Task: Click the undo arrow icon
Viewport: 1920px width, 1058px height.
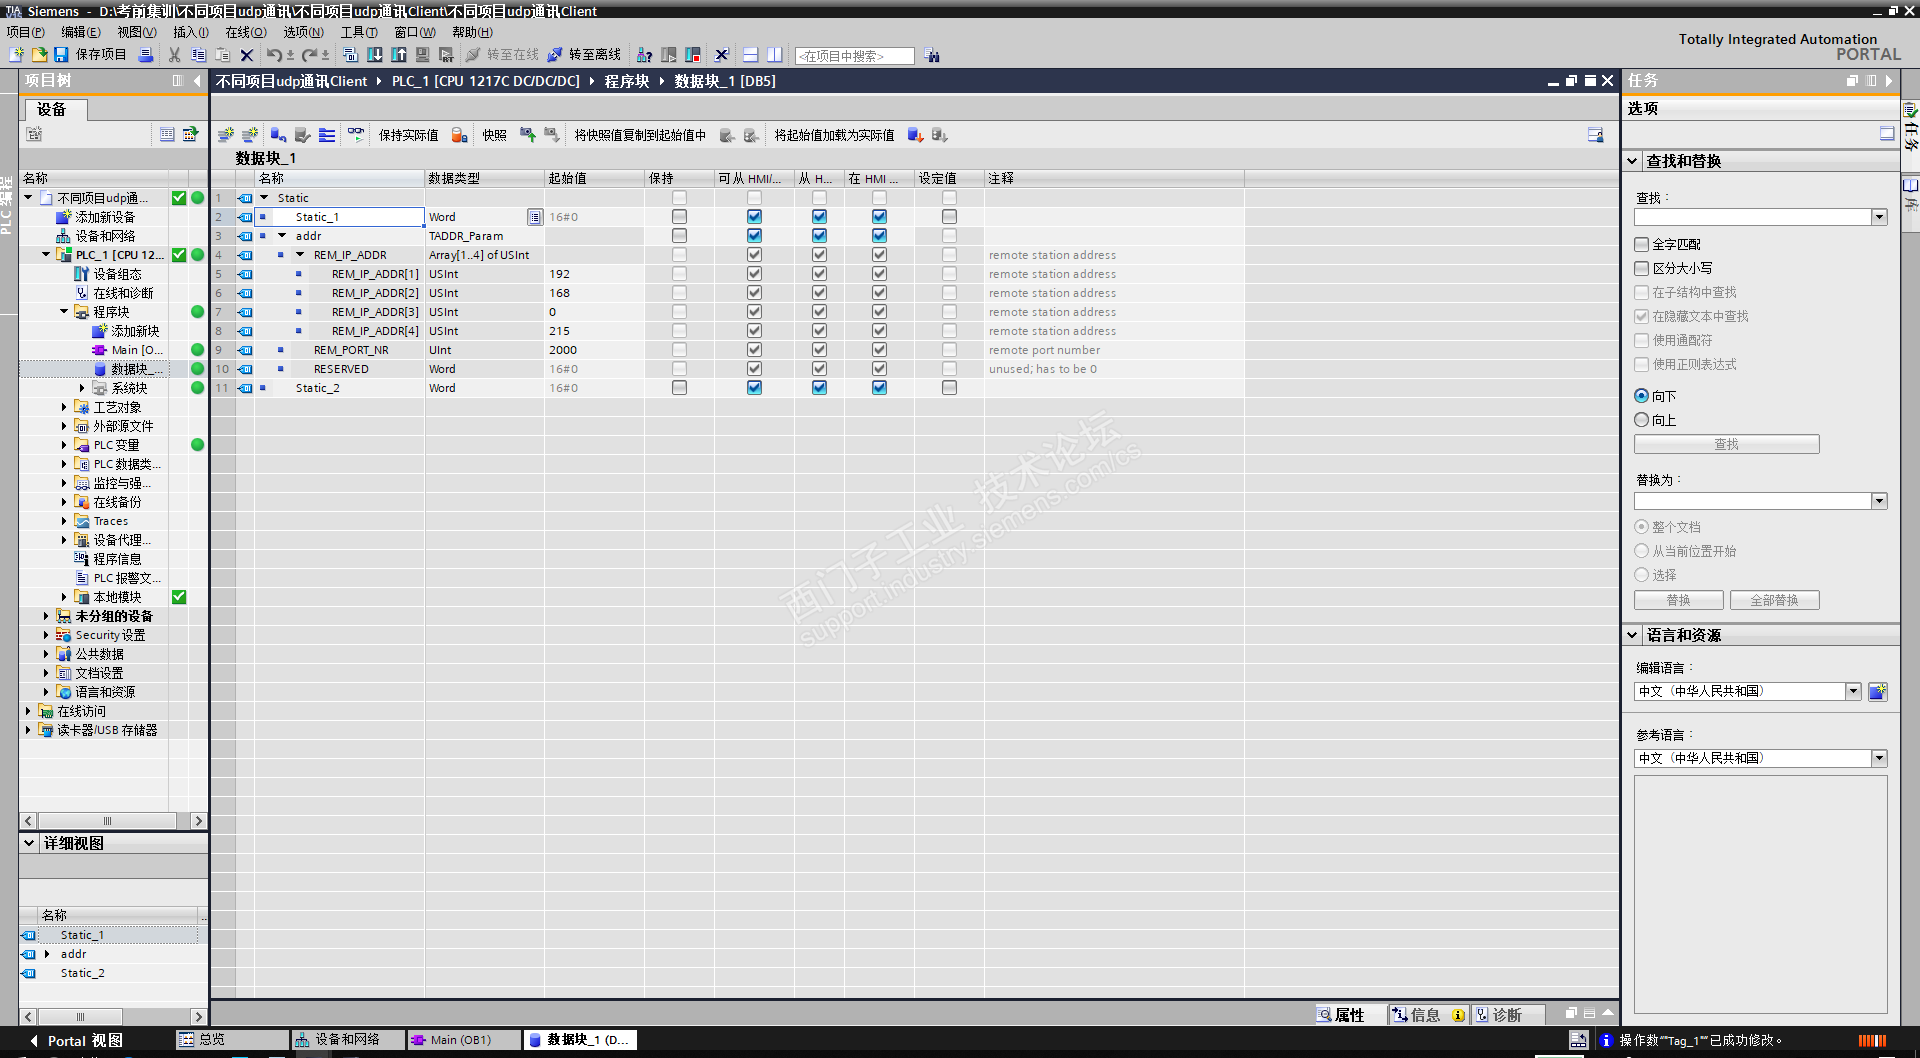Action: pyautogui.click(x=273, y=55)
